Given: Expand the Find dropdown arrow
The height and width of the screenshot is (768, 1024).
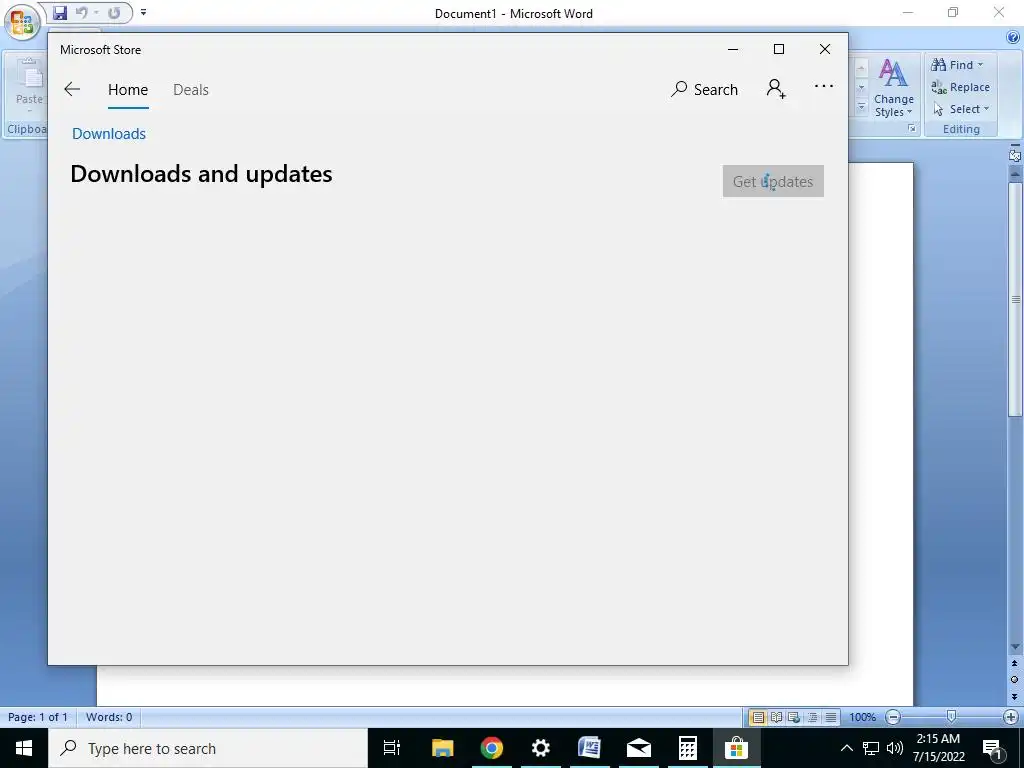Looking at the screenshot, I should coord(980,65).
